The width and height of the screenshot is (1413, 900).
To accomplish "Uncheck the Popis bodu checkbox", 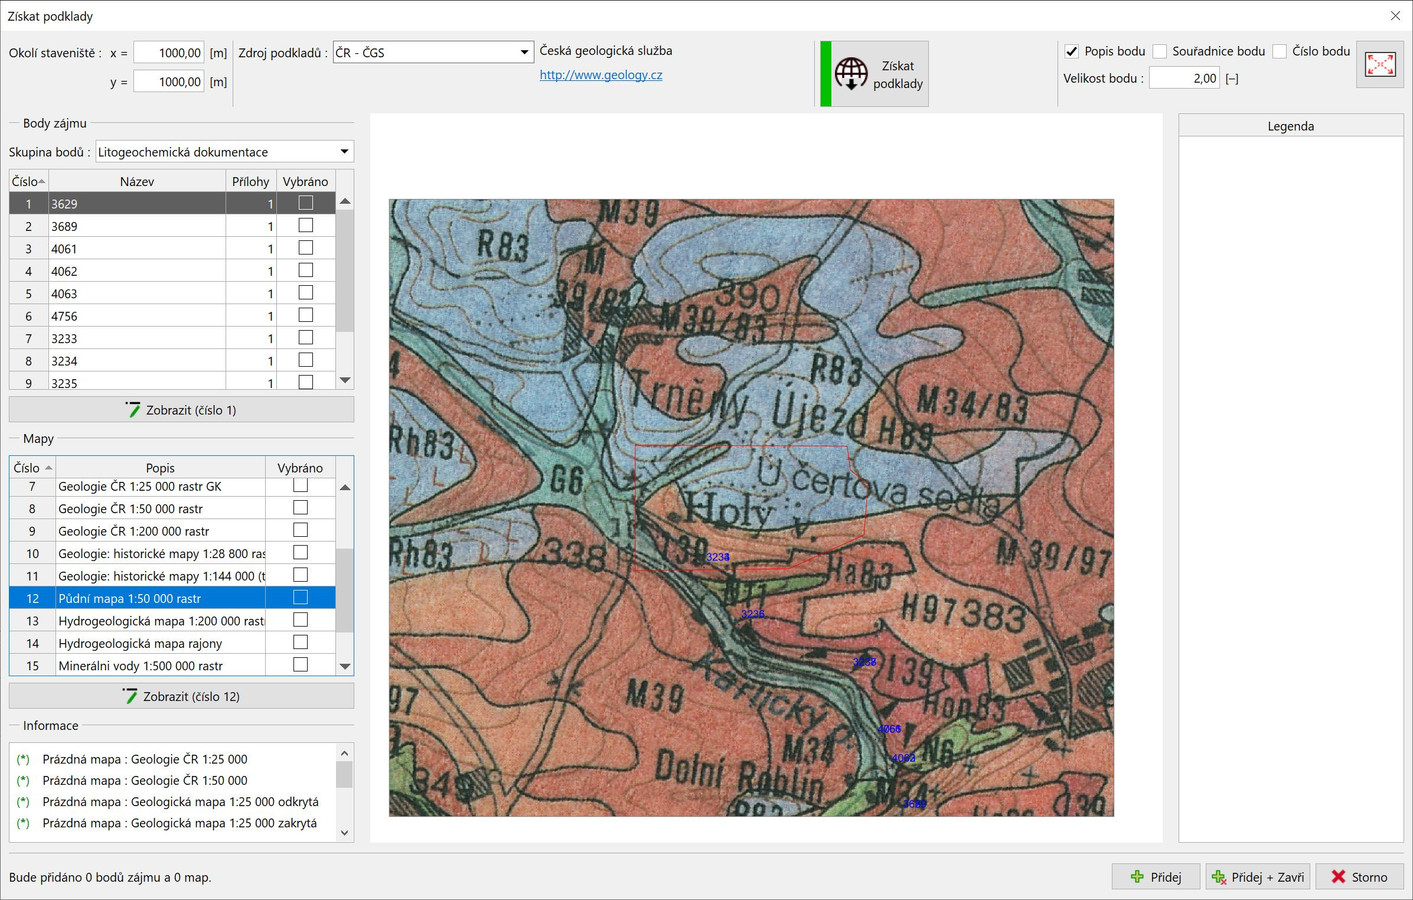I will coord(1072,51).
